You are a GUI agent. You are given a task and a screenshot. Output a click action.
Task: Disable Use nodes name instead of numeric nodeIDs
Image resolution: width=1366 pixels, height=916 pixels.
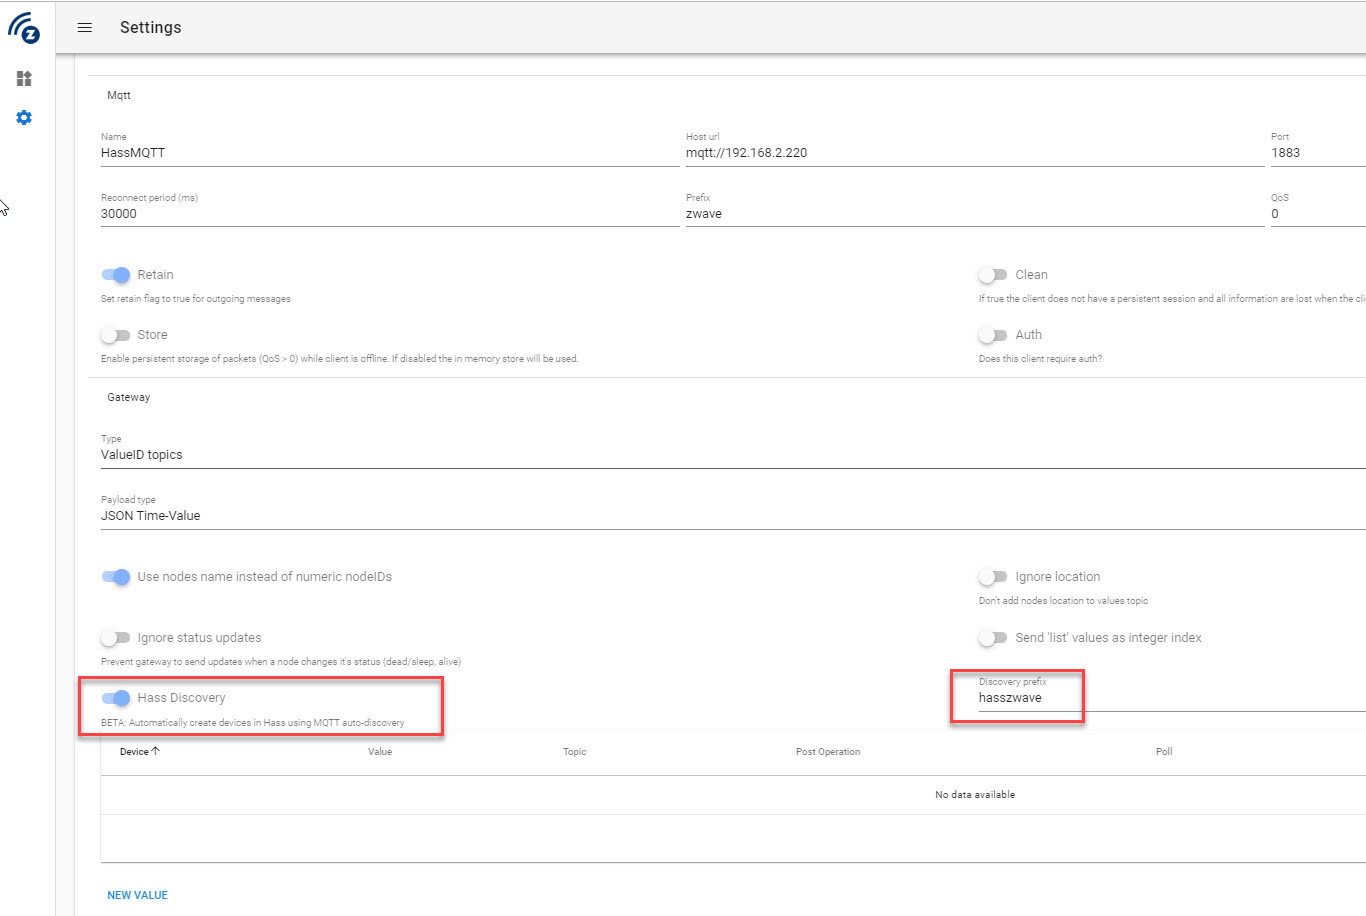[x=116, y=577]
